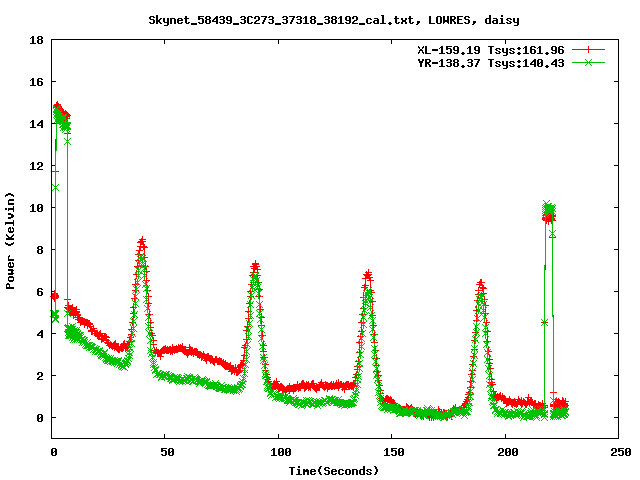Click the y-axis tick label 18
This screenshot has width=640, height=480.
(x=36, y=40)
